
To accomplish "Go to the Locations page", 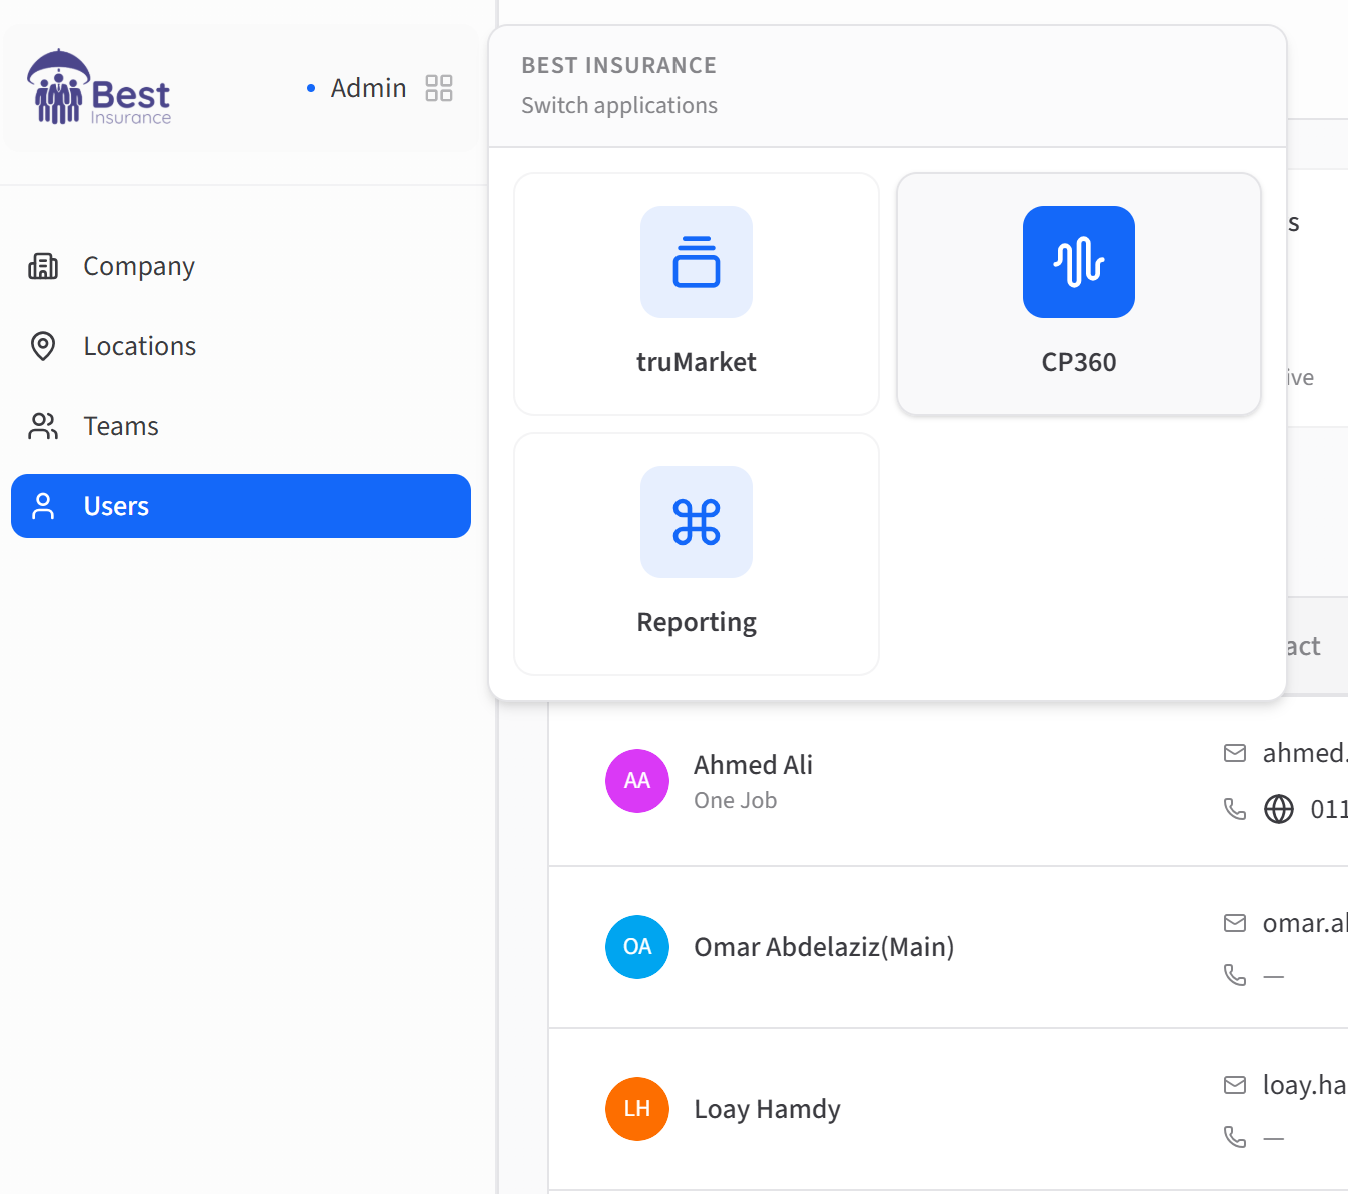I will point(140,346).
